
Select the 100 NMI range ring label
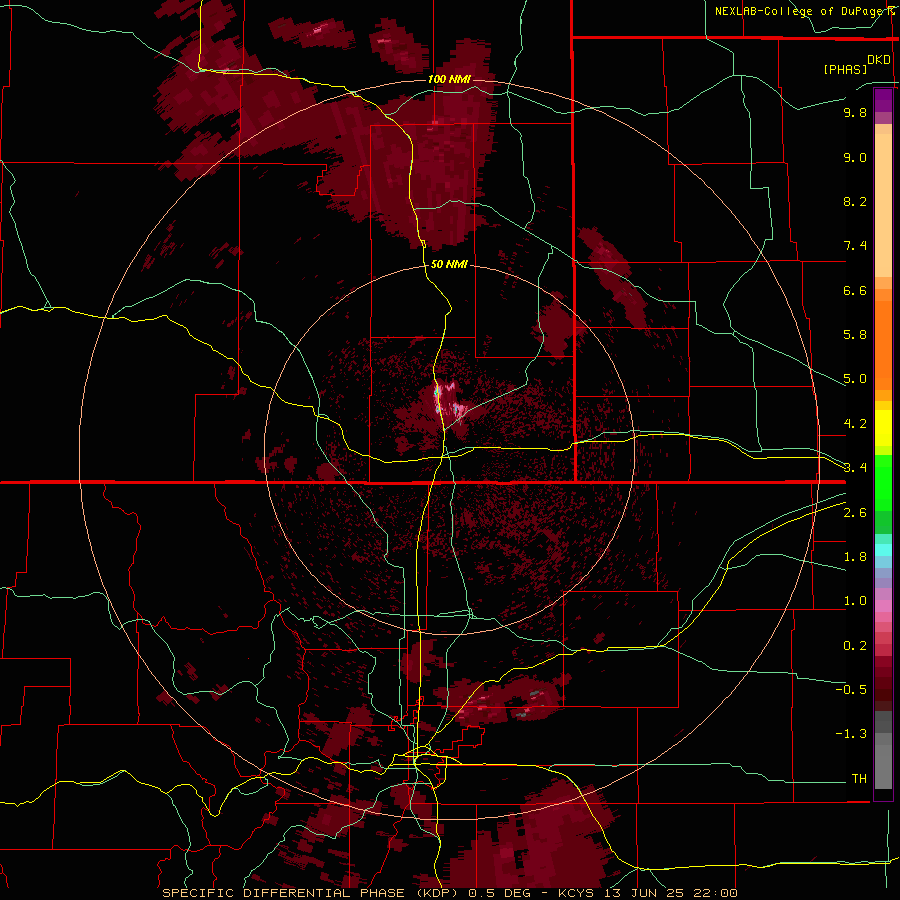449,79
